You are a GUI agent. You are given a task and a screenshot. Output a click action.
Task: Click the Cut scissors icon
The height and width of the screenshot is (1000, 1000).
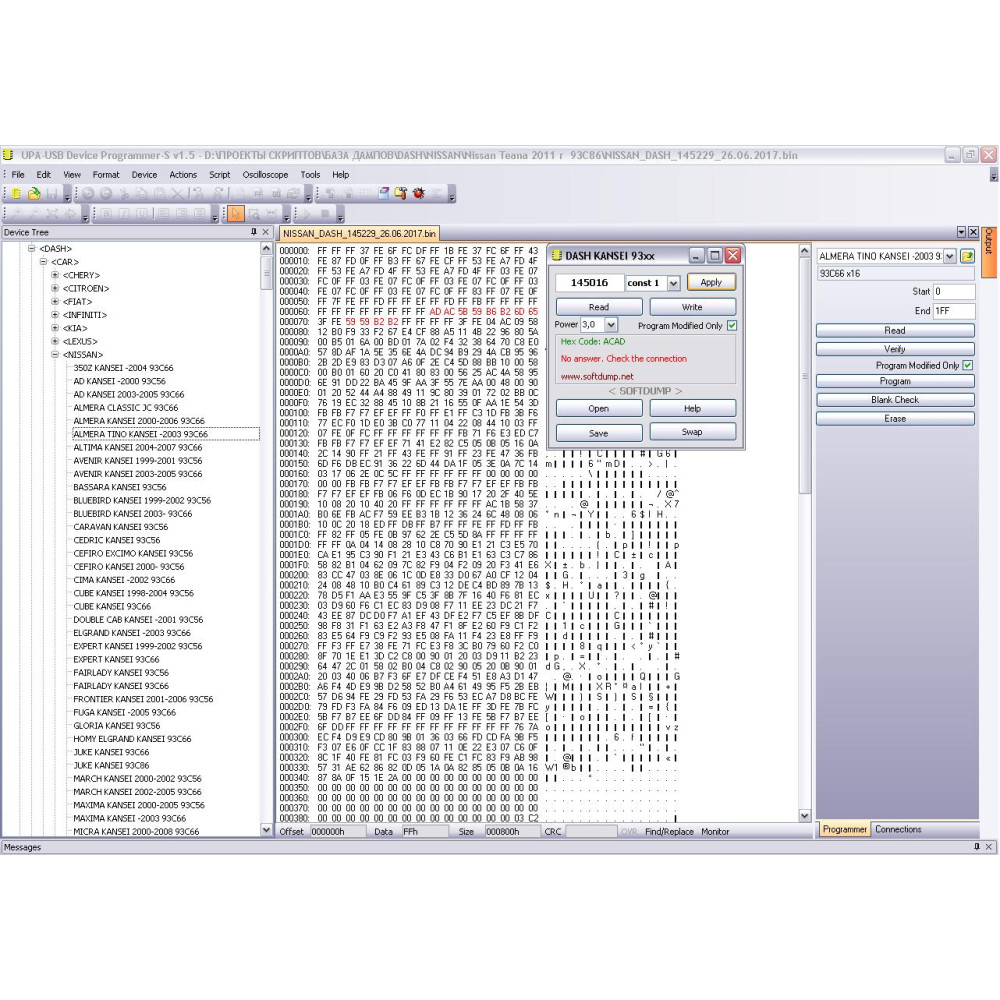click(124, 193)
